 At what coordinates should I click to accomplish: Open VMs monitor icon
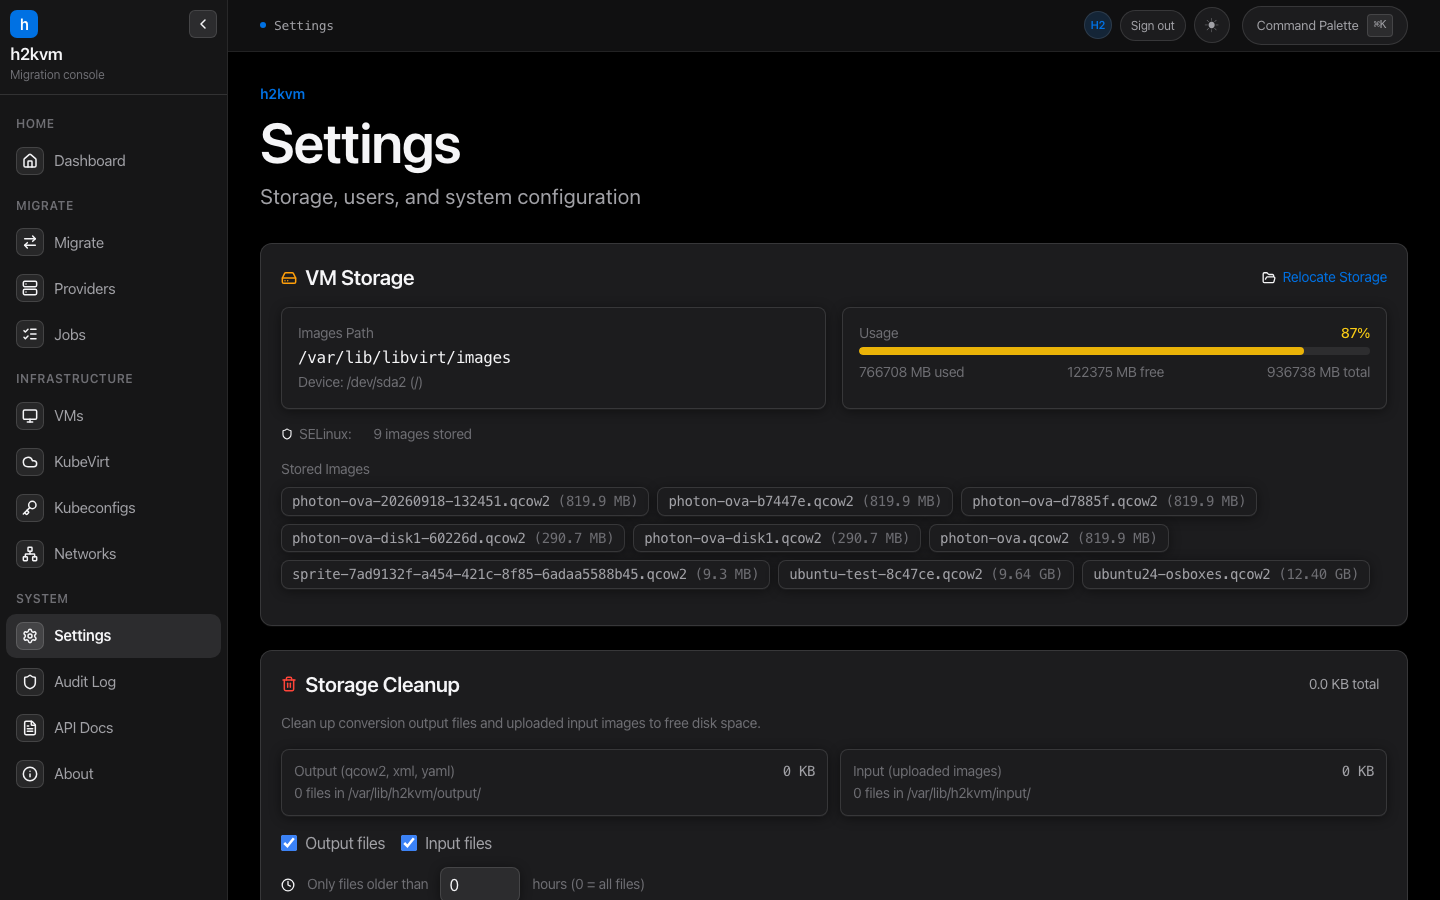click(x=30, y=416)
